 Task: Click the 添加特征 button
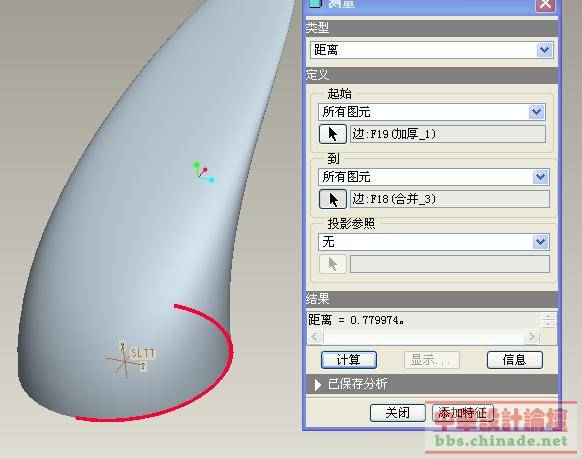click(x=462, y=413)
